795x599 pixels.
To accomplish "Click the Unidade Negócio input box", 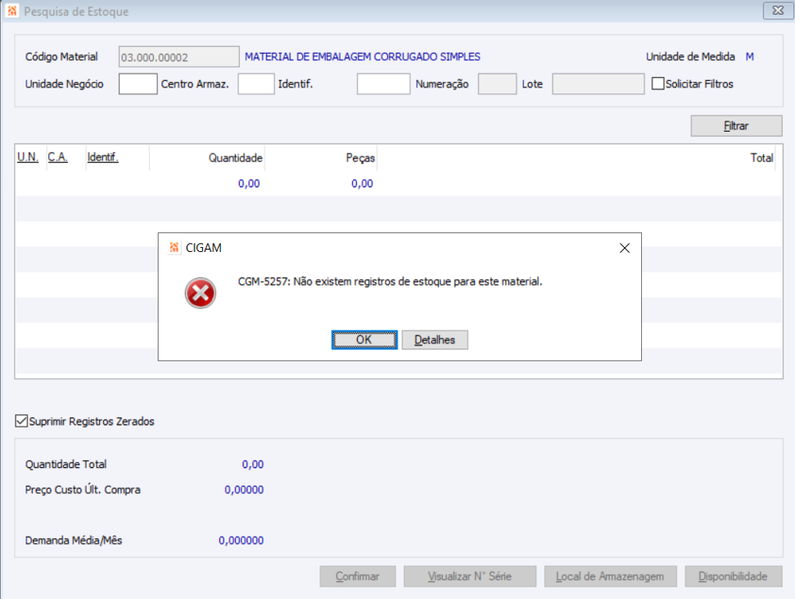I will (138, 84).
